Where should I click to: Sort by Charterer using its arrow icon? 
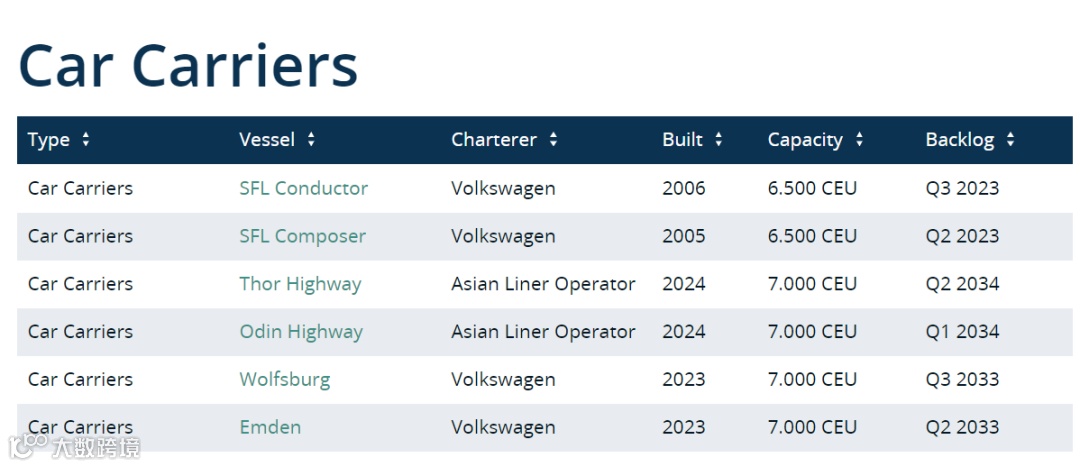tap(553, 140)
